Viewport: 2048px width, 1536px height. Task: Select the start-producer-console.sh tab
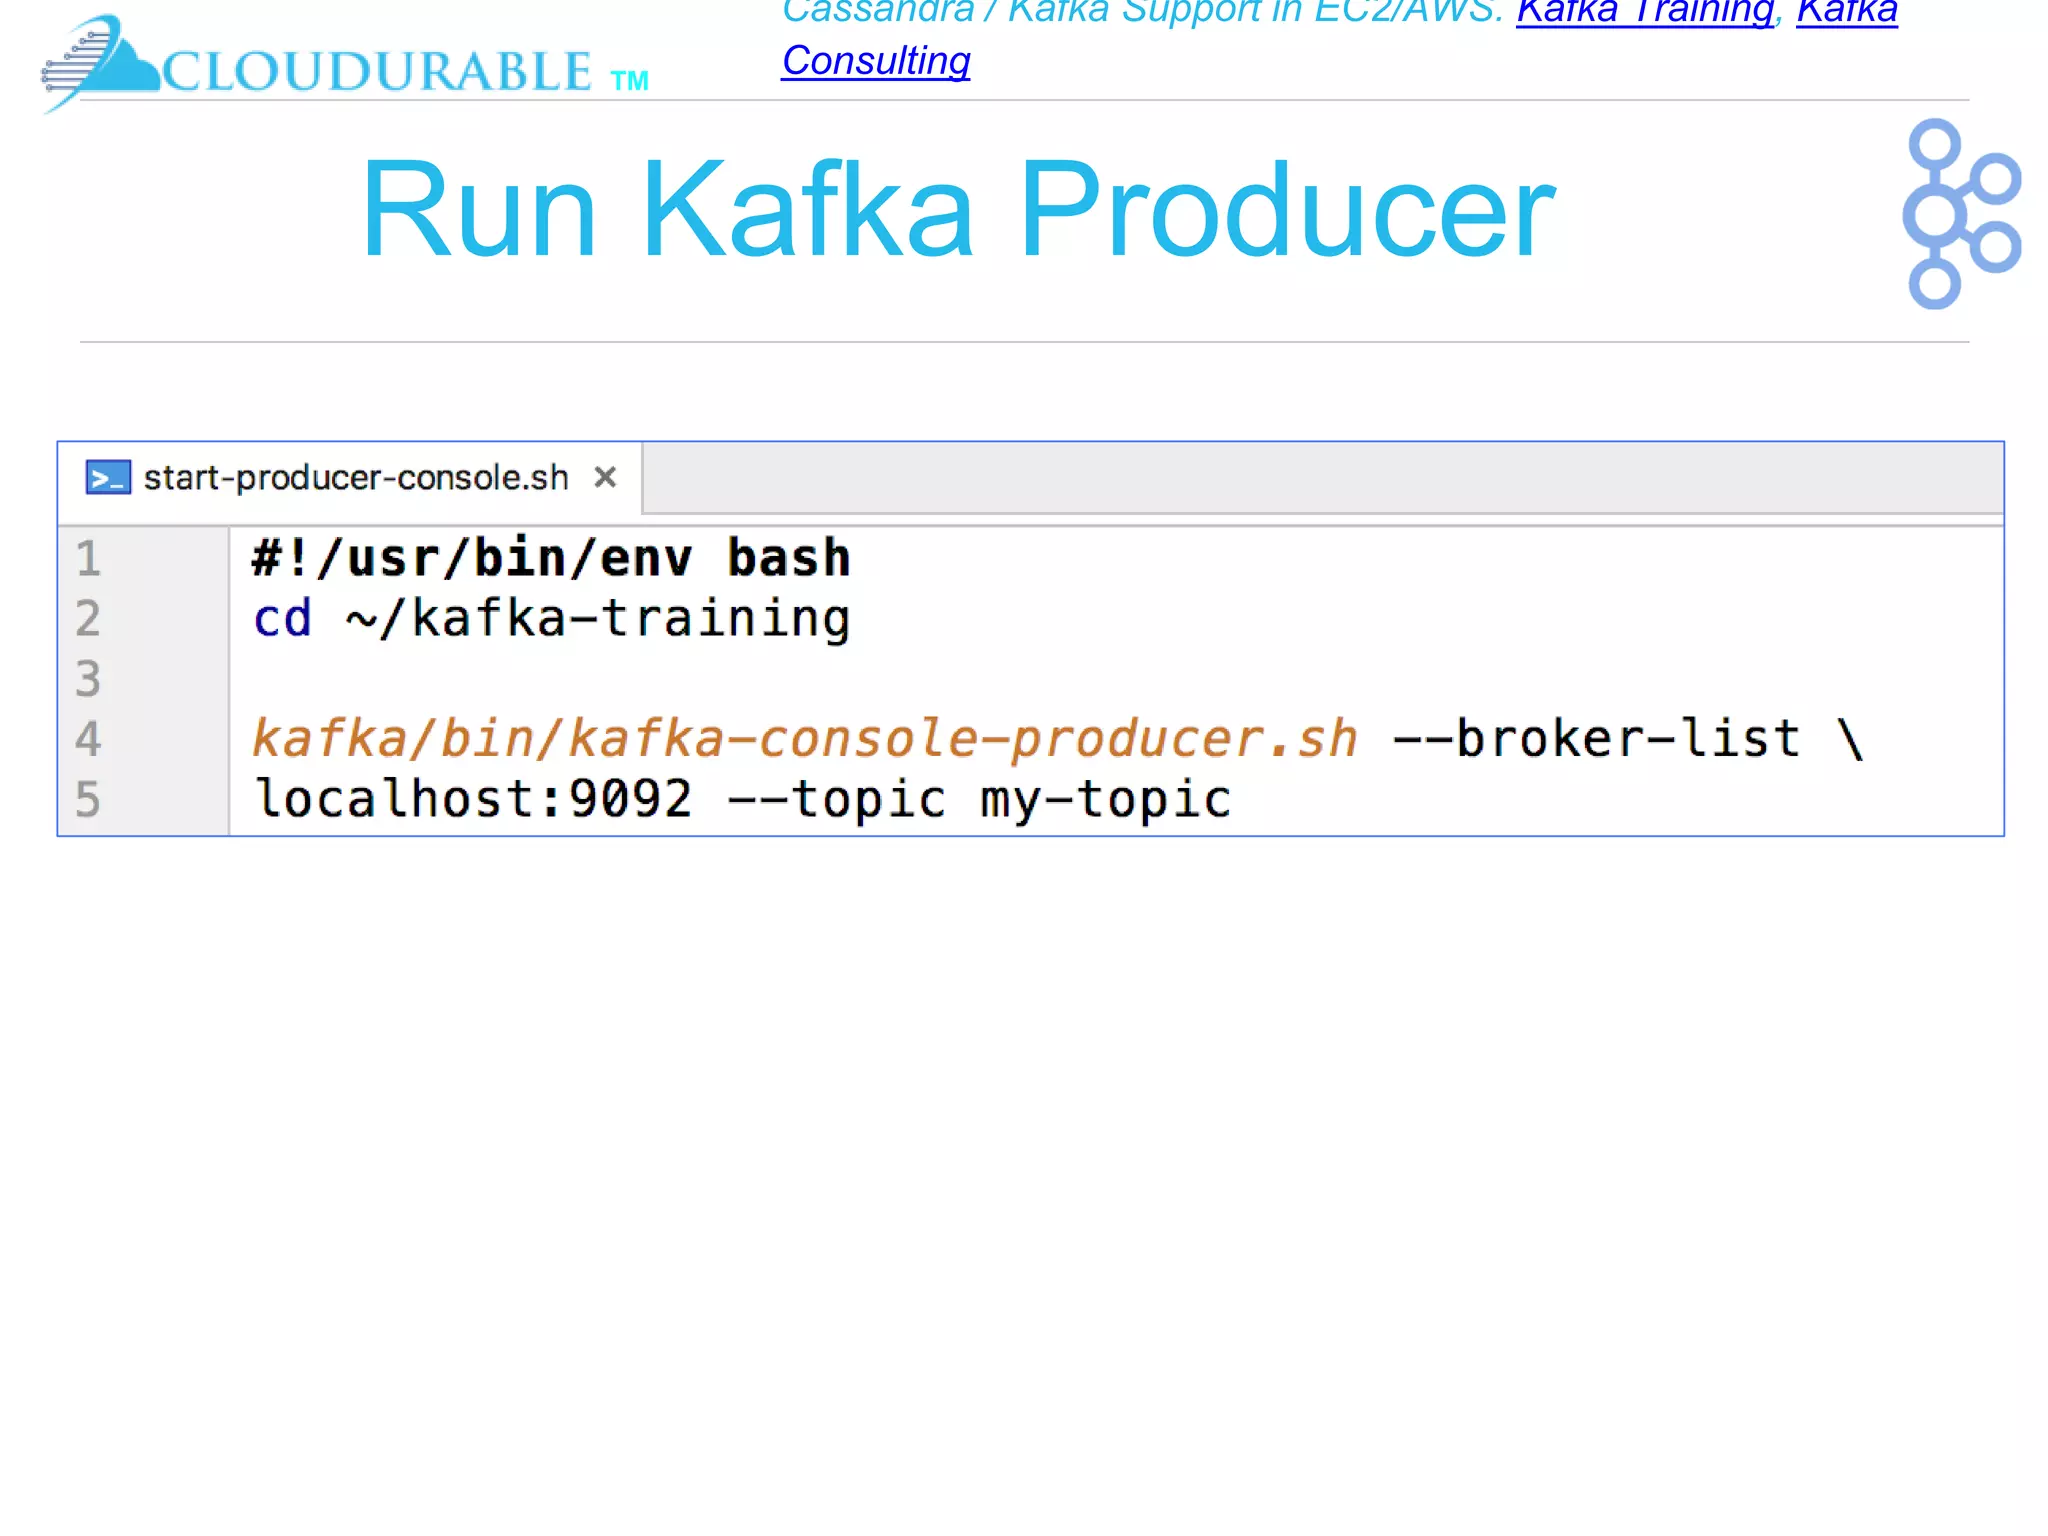(355, 478)
